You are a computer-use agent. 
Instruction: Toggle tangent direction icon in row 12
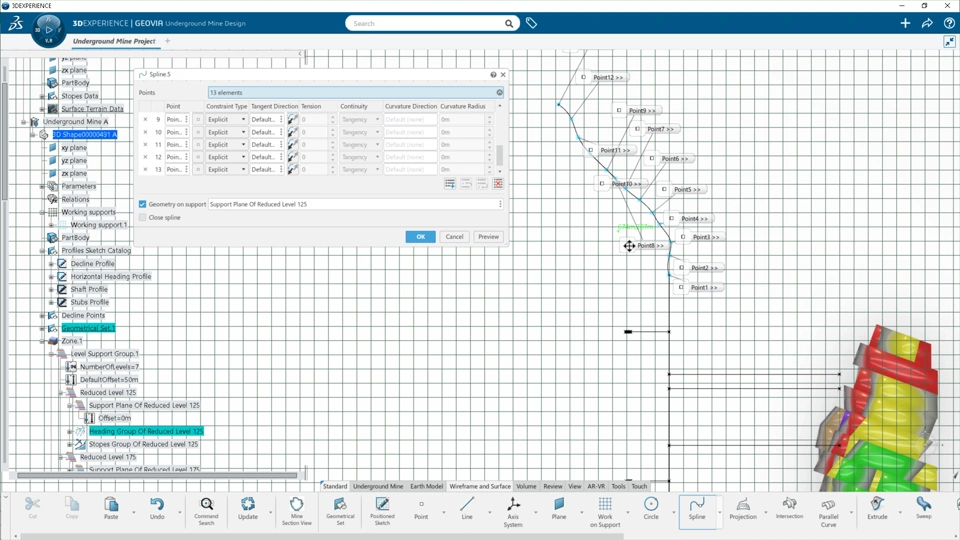(293, 157)
